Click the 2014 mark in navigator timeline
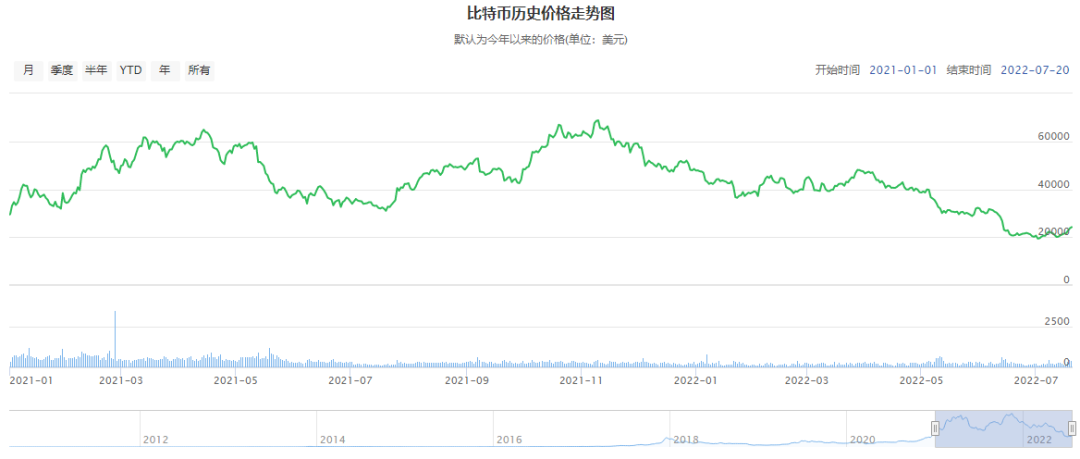Viewport: 1080px width, 459px height. 331,439
